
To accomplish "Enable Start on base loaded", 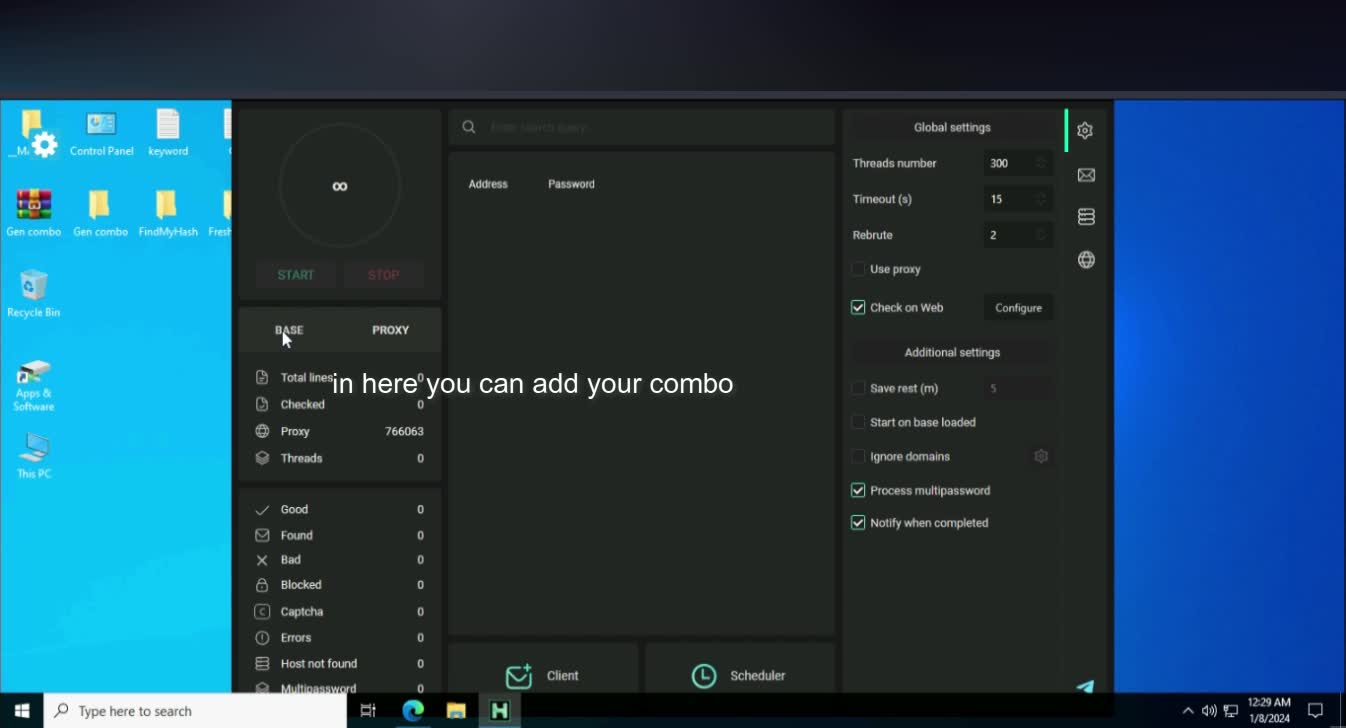I will (x=858, y=422).
